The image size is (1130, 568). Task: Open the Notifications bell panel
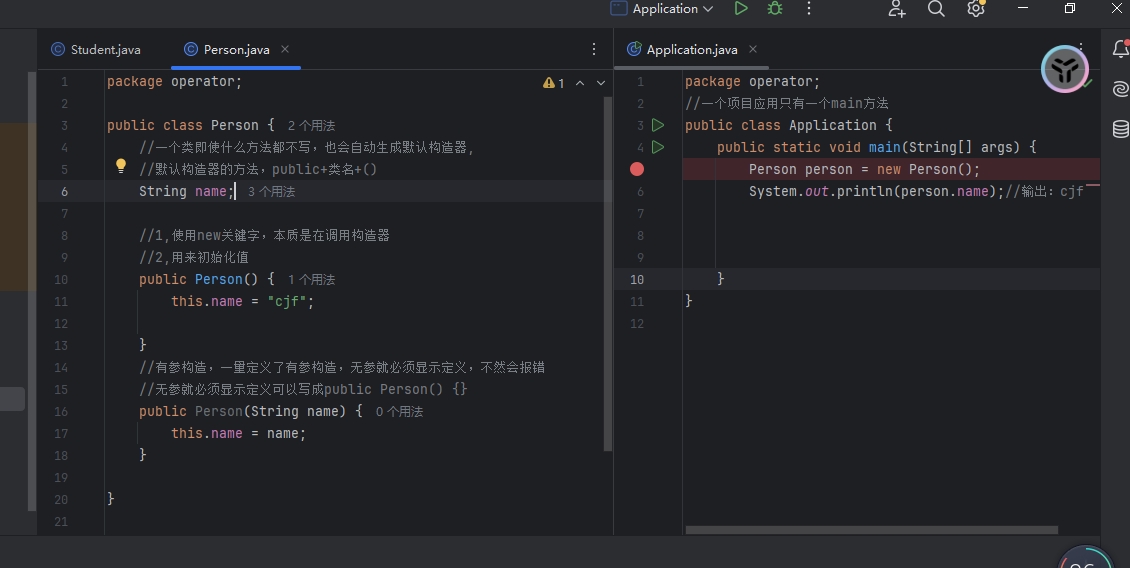point(1120,49)
